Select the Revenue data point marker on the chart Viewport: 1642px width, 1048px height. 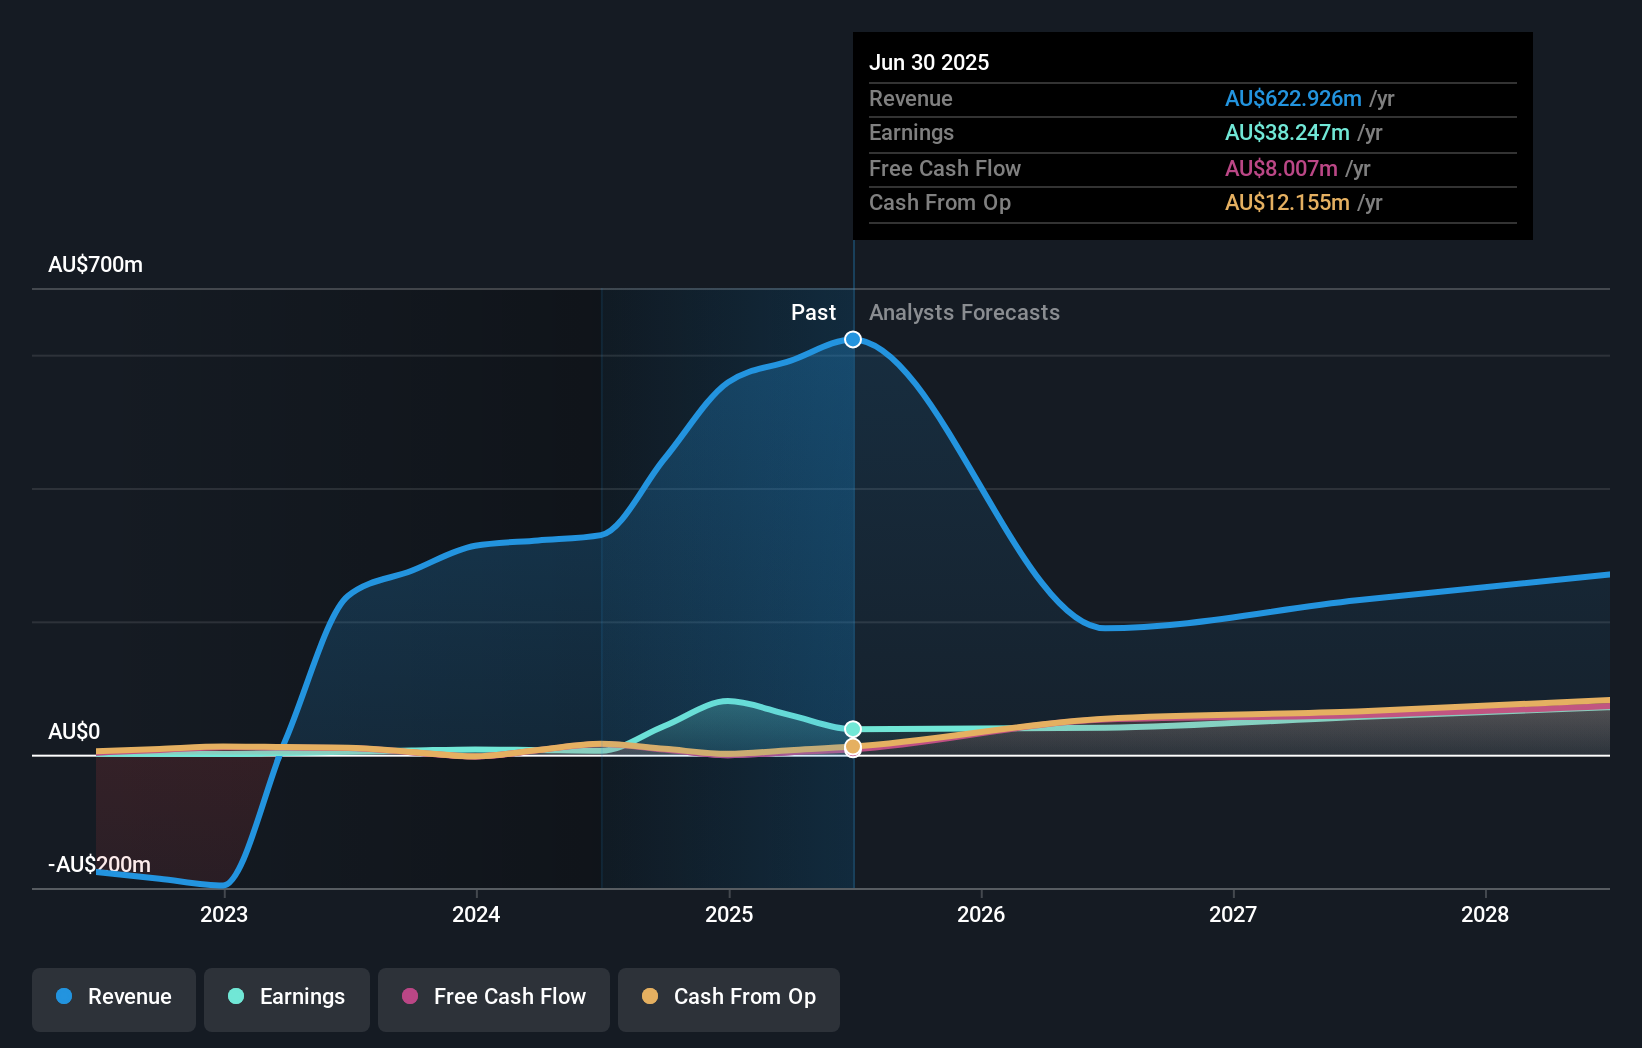click(852, 339)
